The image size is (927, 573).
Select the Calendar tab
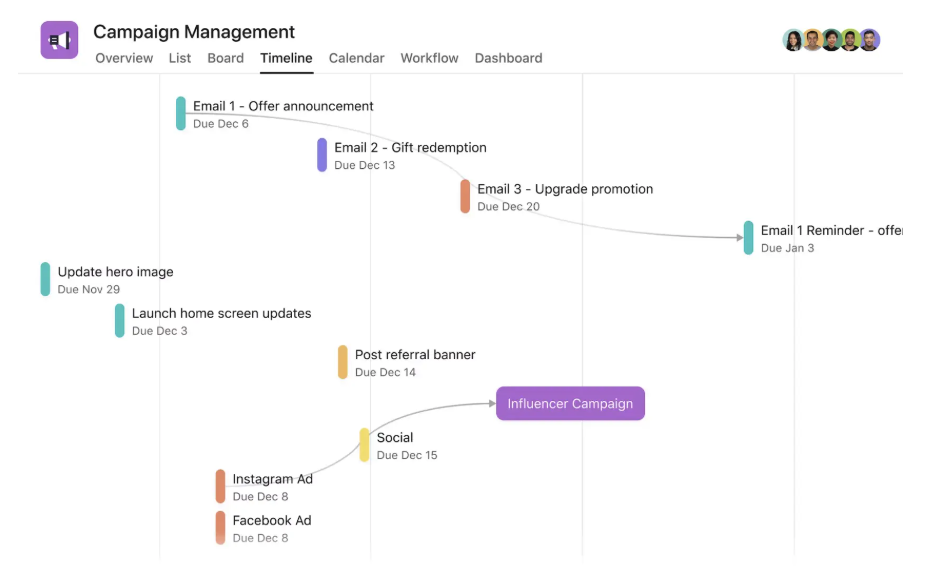pyautogui.click(x=356, y=58)
